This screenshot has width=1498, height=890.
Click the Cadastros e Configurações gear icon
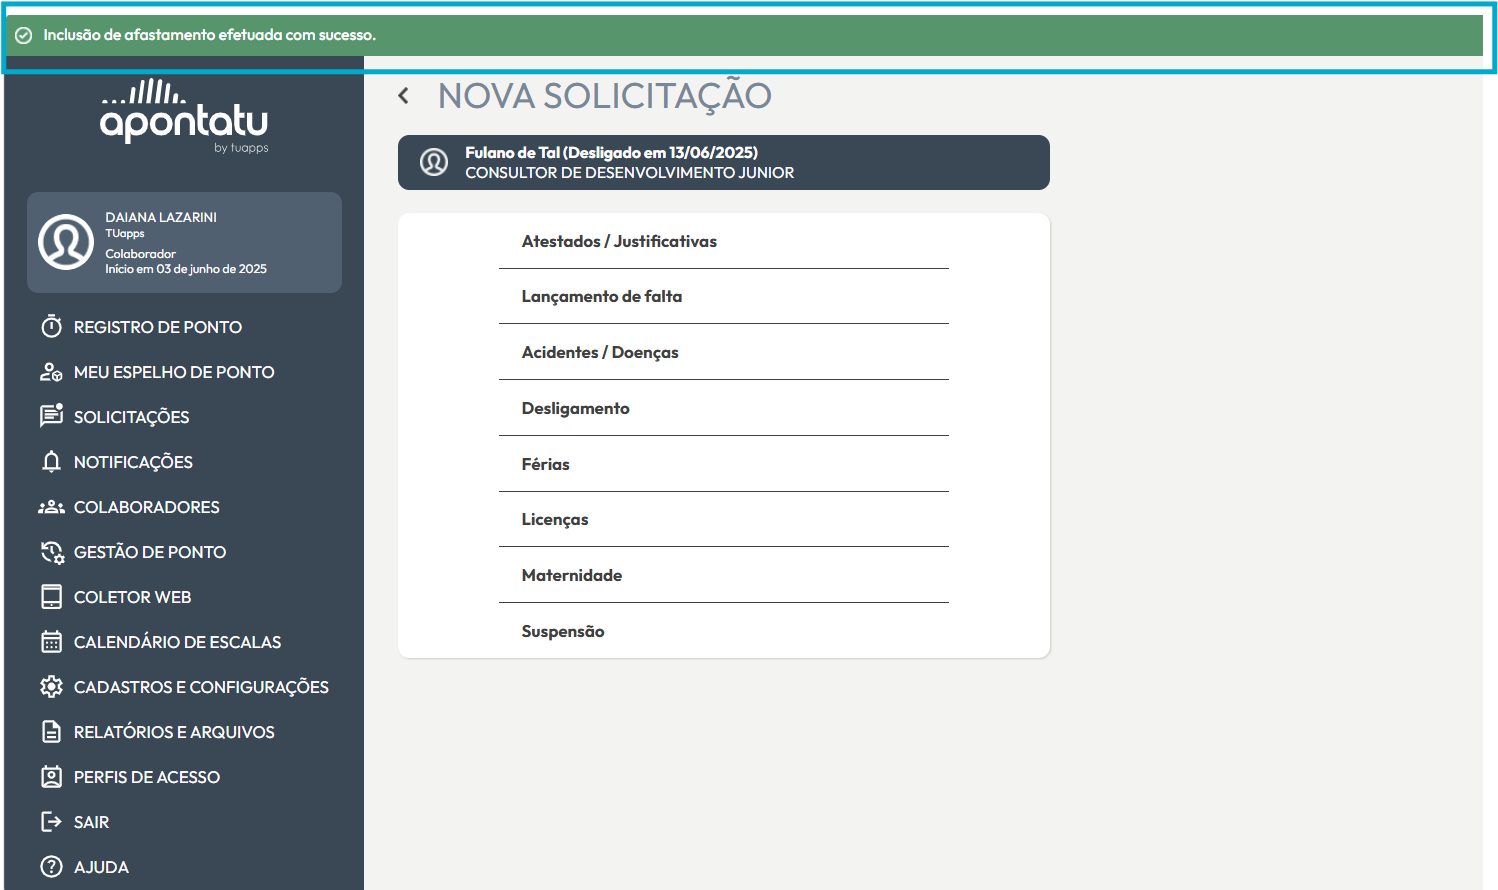click(x=51, y=687)
